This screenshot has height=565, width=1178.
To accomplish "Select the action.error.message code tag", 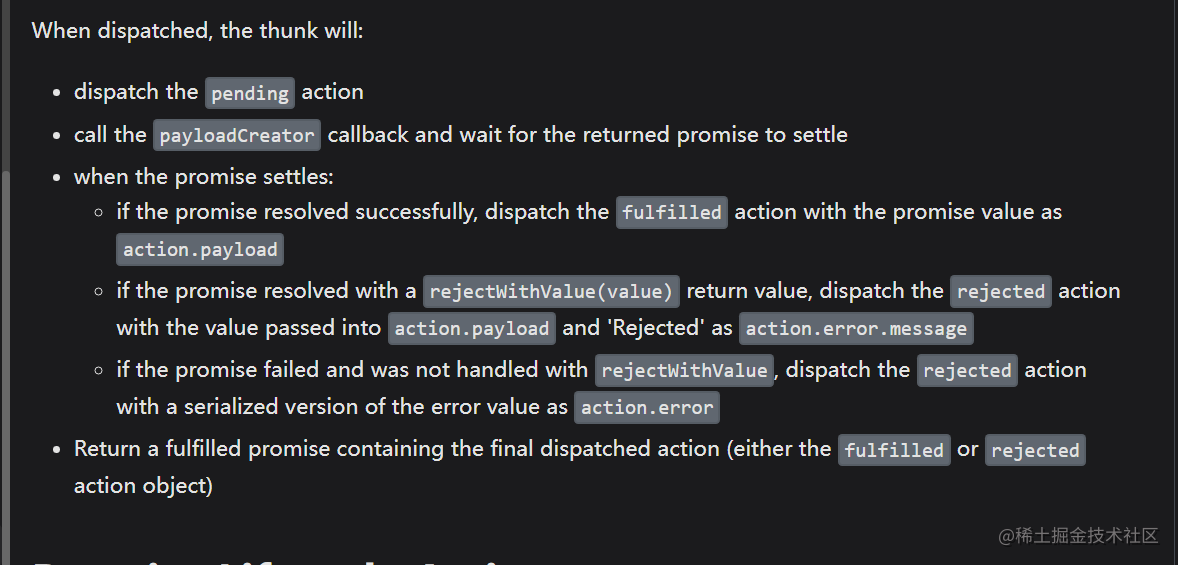I will click(856, 329).
